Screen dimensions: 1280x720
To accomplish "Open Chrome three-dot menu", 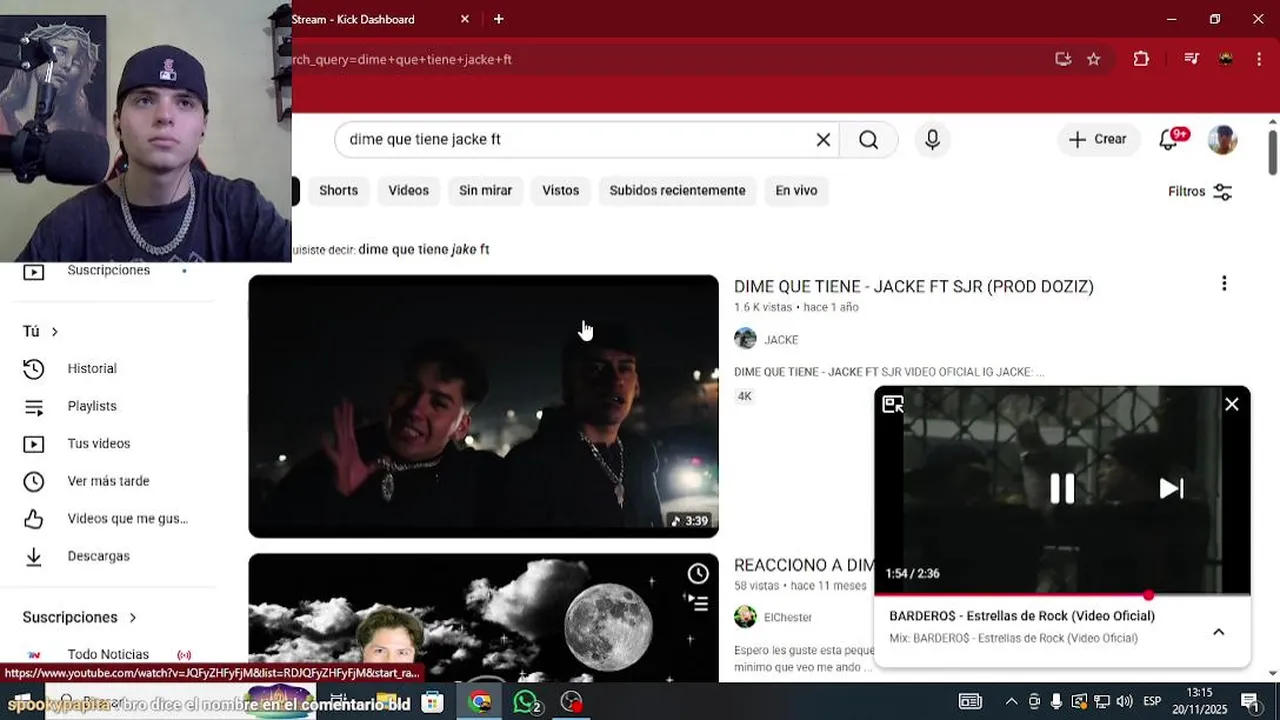I will tap(1259, 59).
